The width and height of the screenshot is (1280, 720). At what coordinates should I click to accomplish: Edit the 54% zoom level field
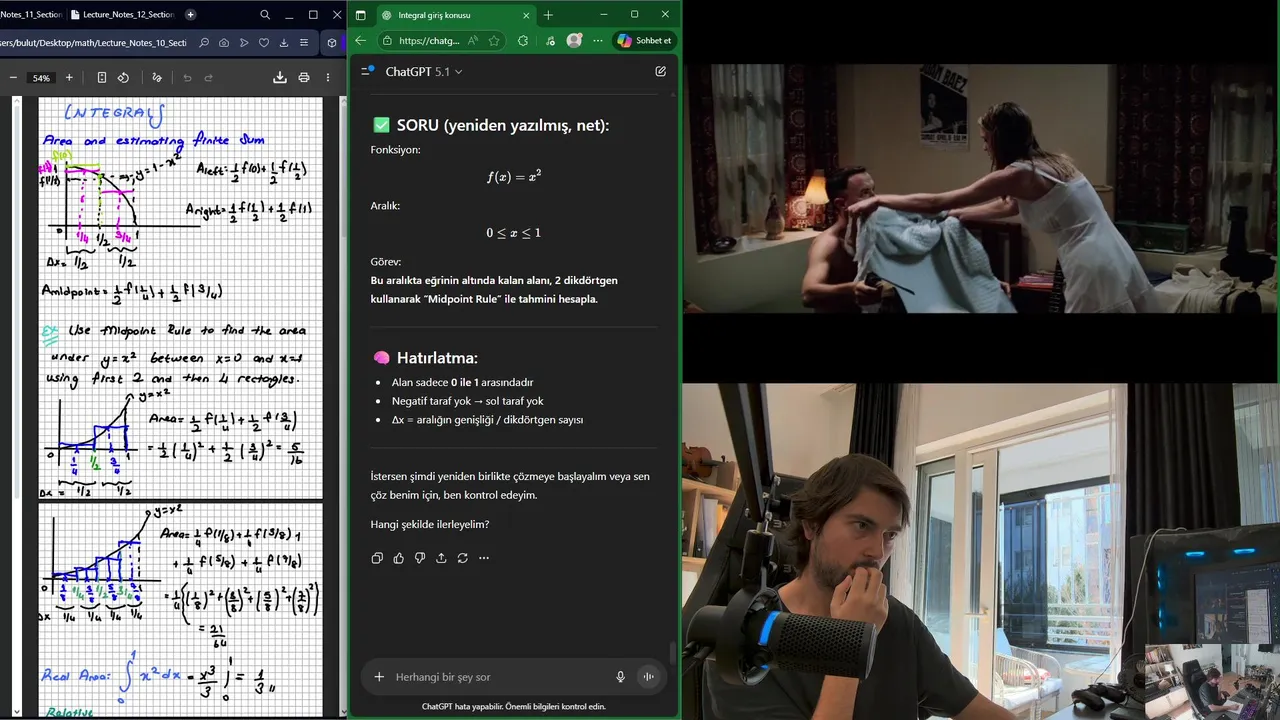pos(41,78)
